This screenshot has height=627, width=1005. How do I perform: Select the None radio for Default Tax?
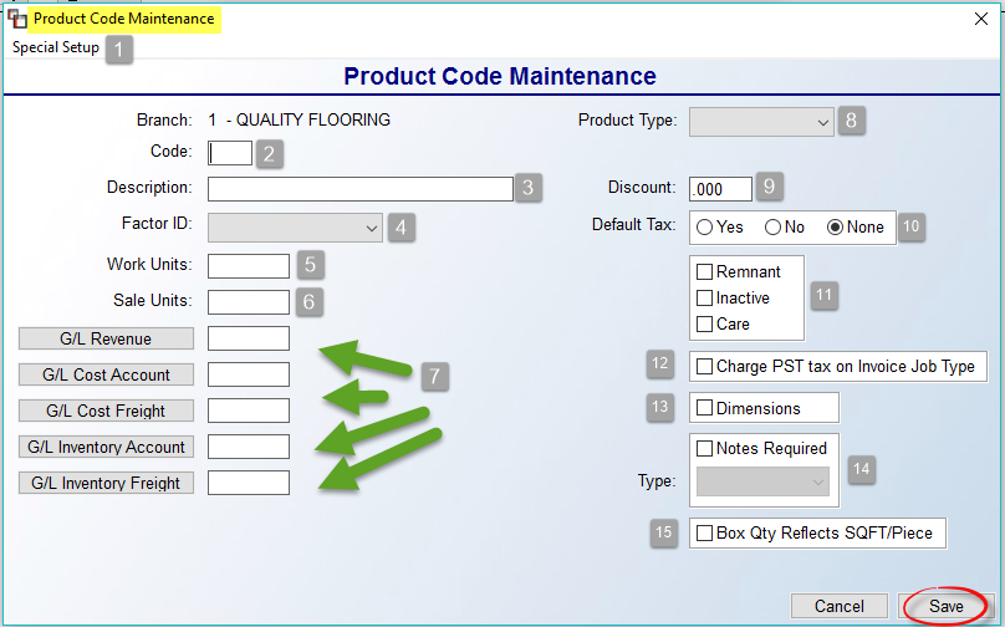835,227
